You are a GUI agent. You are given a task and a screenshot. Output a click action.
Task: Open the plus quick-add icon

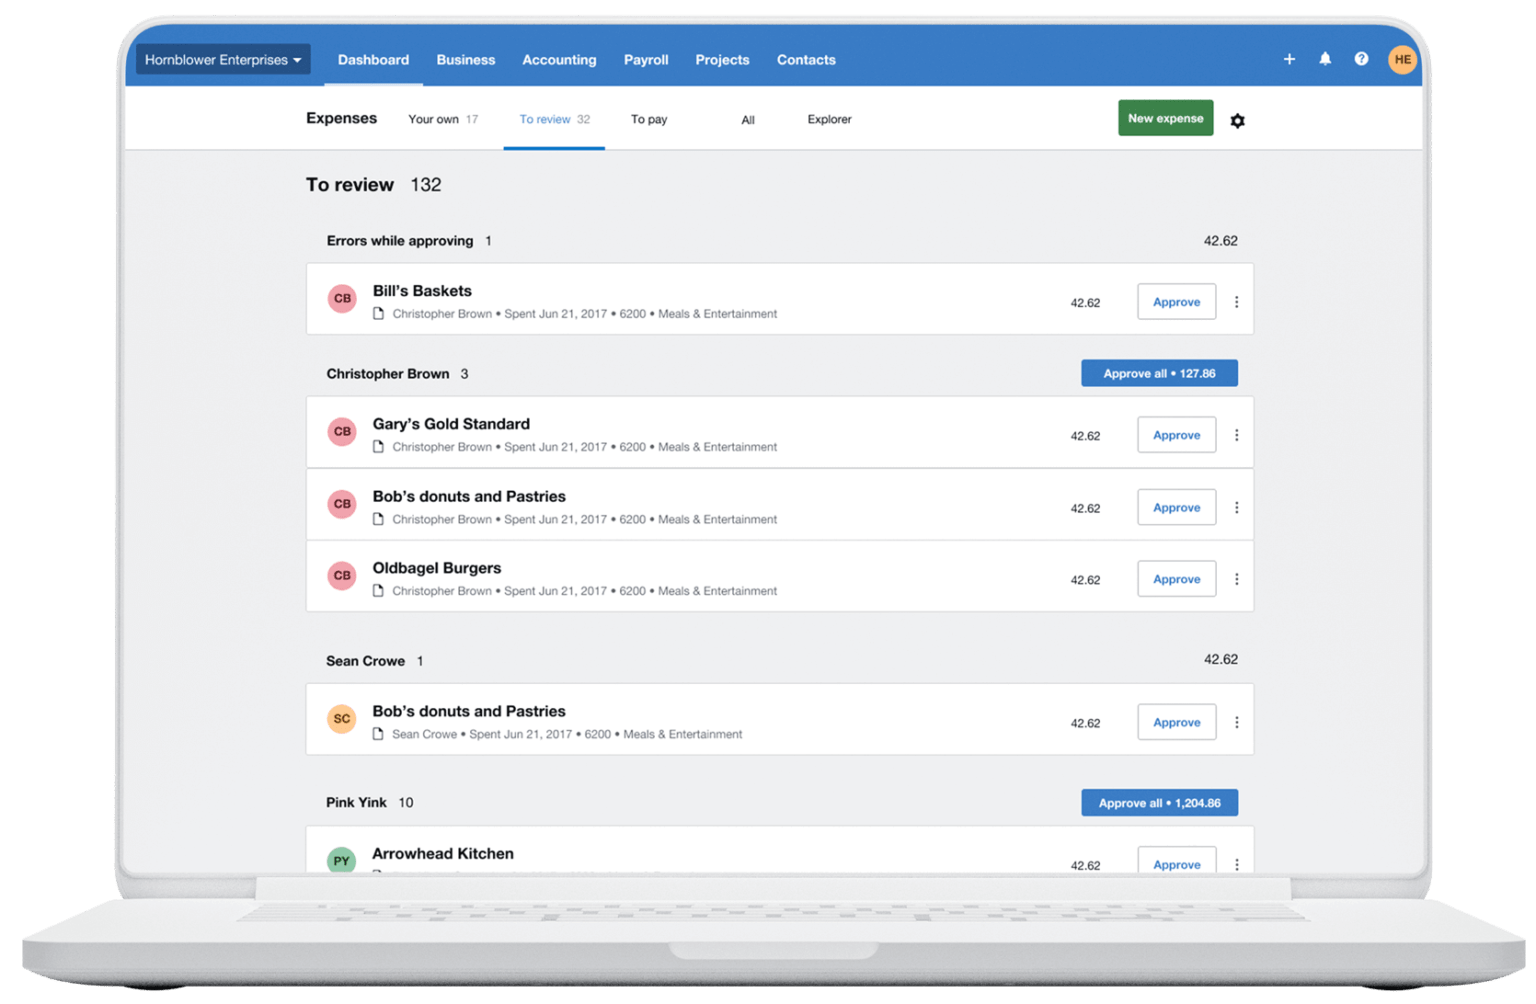click(1289, 59)
